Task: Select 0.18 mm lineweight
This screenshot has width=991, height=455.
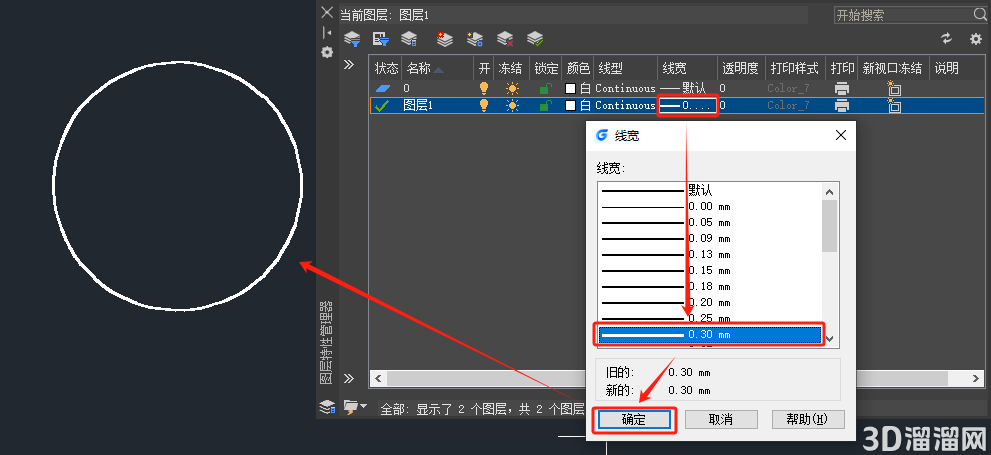Action: (710, 286)
